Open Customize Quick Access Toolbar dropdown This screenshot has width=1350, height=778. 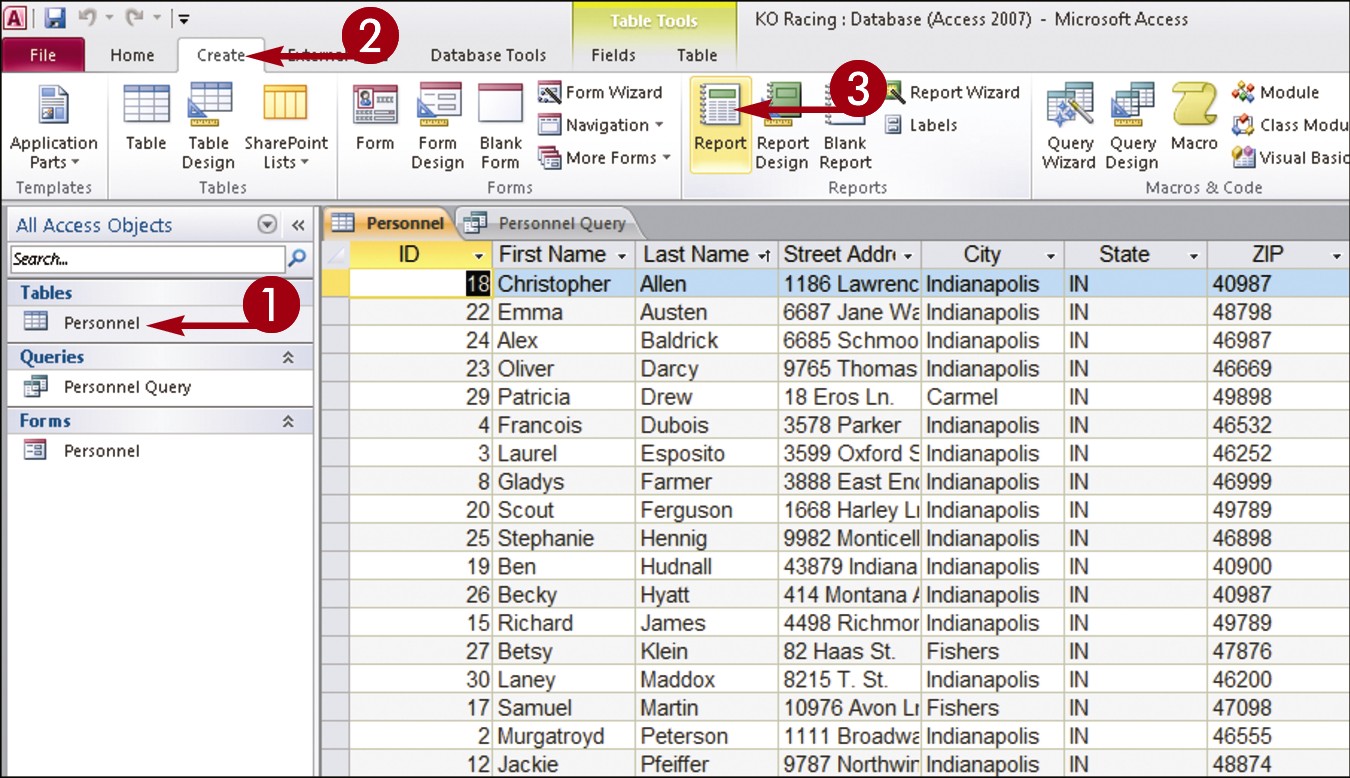pos(184,18)
